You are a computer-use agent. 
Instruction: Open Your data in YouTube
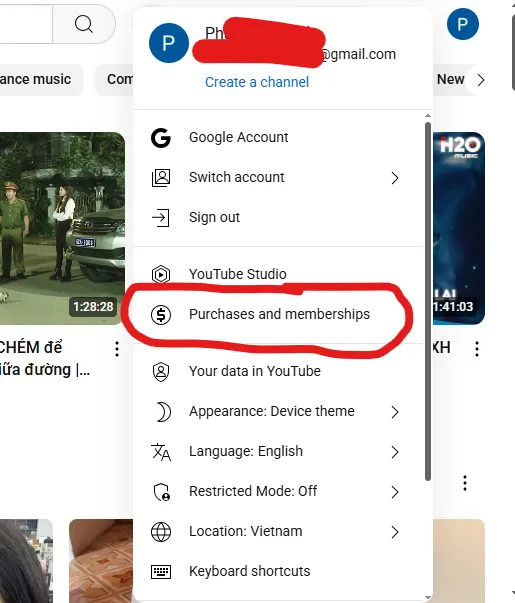pyautogui.click(x=278, y=372)
